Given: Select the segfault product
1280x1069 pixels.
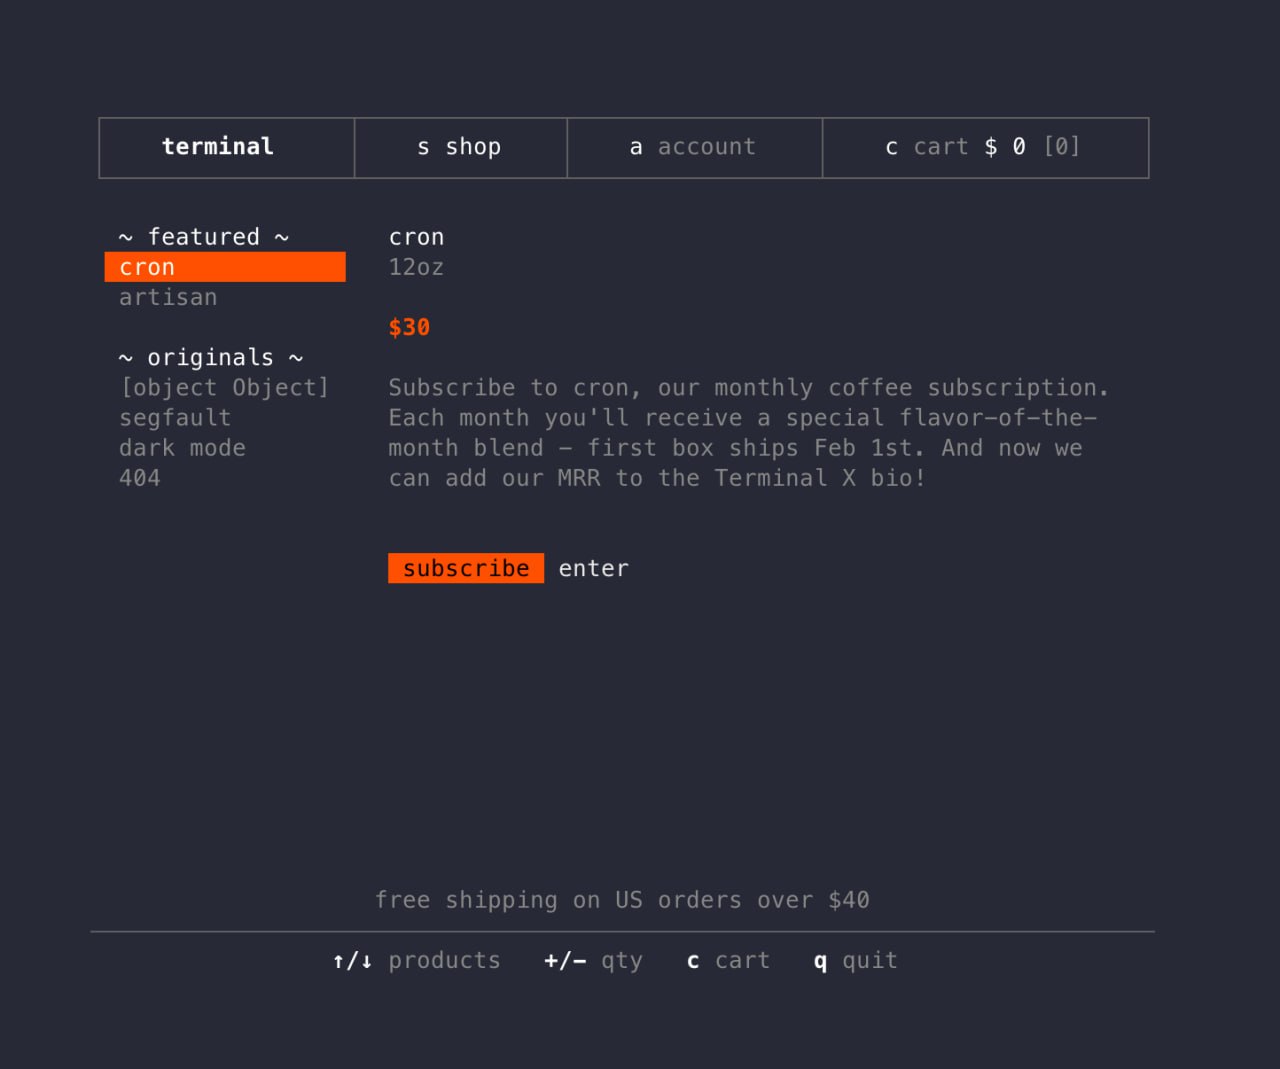Looking at the screenshot, I should (x=175, y=417).
